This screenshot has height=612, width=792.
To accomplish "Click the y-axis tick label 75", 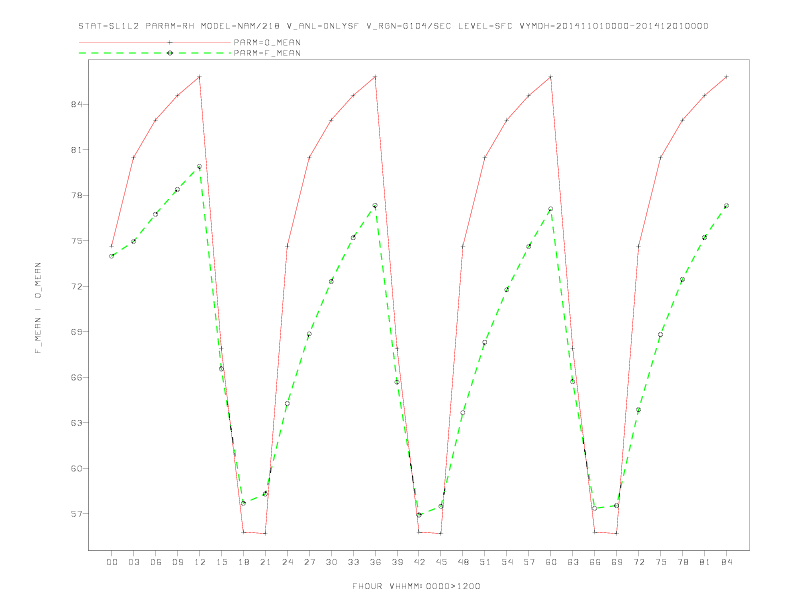I will pyautogui.click(x=77, y=241).
